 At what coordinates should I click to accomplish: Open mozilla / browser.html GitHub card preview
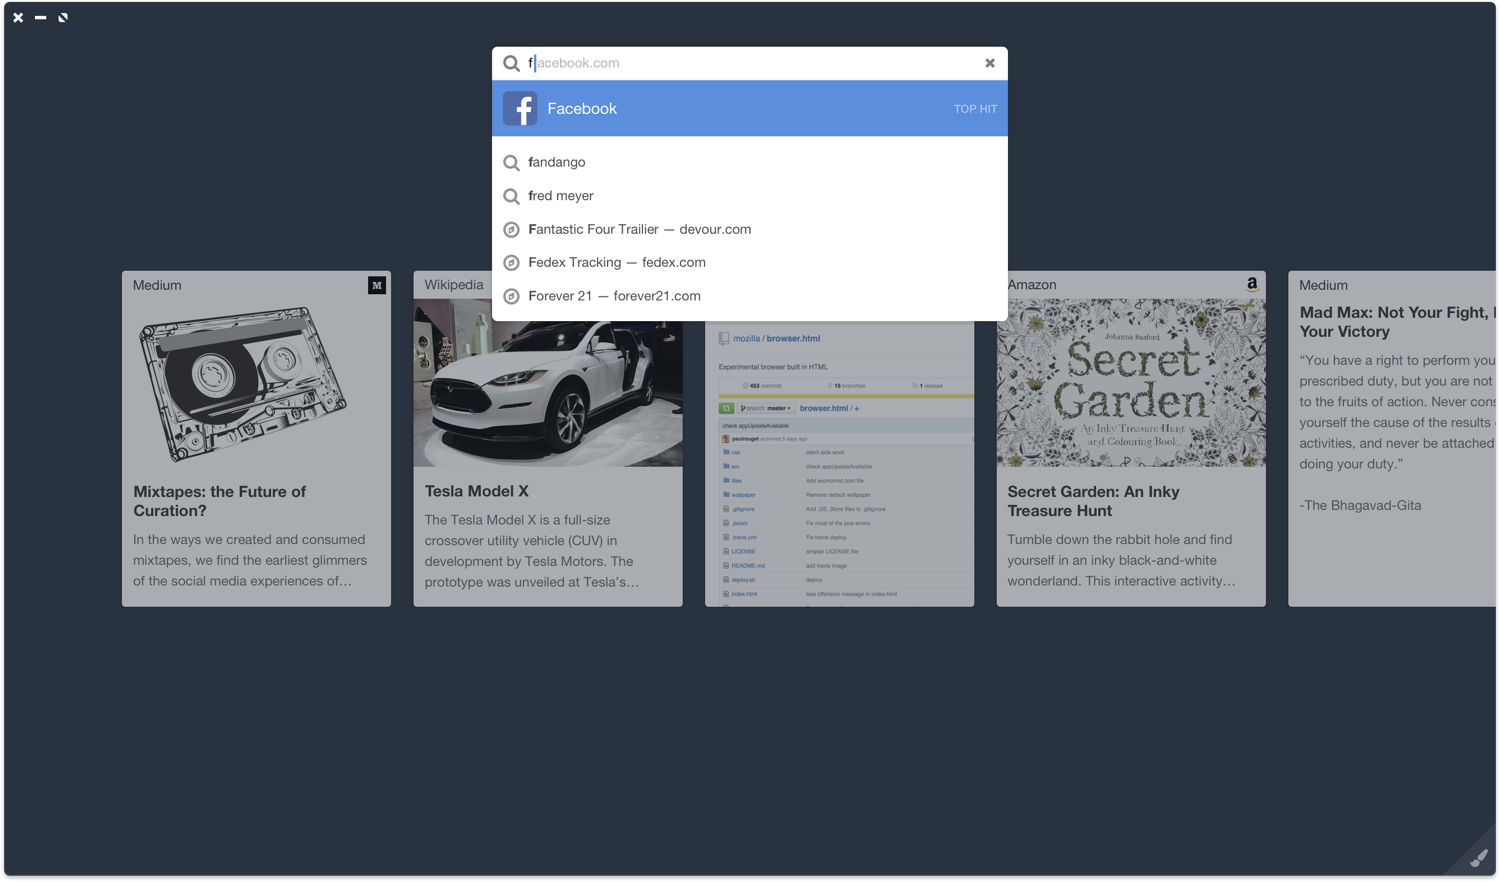[840, 464]
